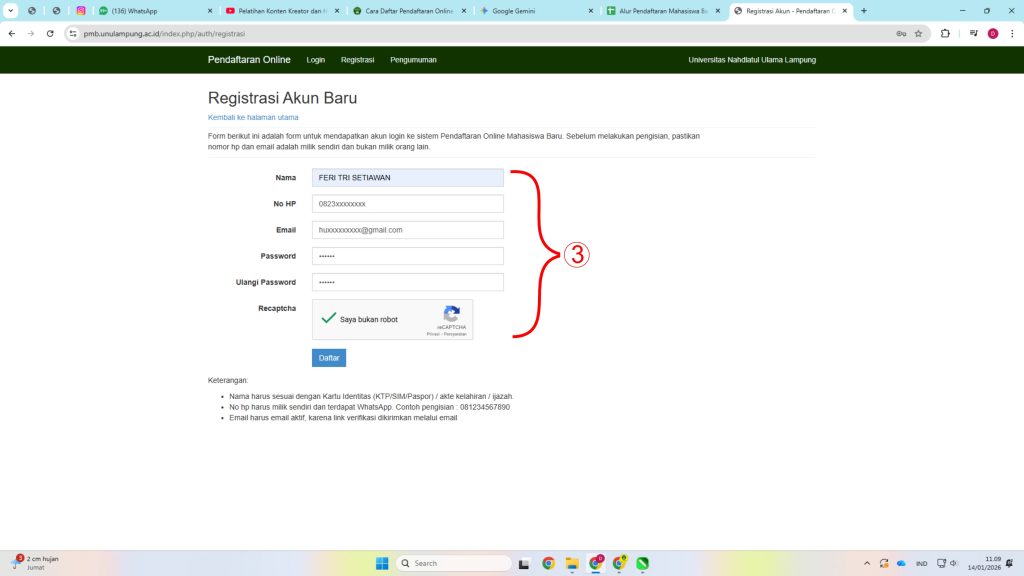Click the Daftar button
Viewport: 1024px width, 576px height.
328,358
